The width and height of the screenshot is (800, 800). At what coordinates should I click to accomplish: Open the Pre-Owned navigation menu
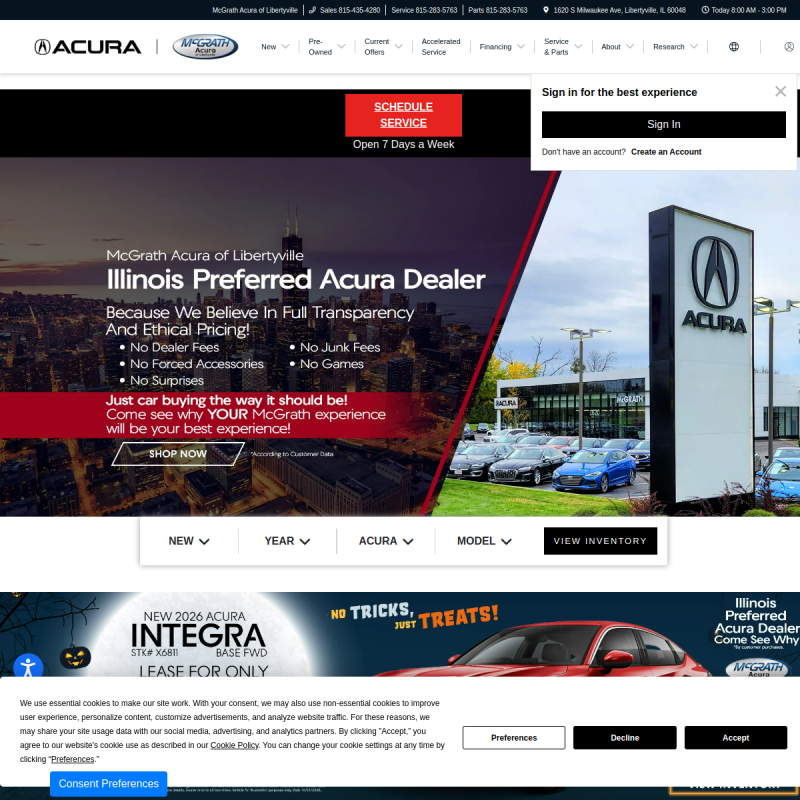pyautogui.click(x=320, y=46)
